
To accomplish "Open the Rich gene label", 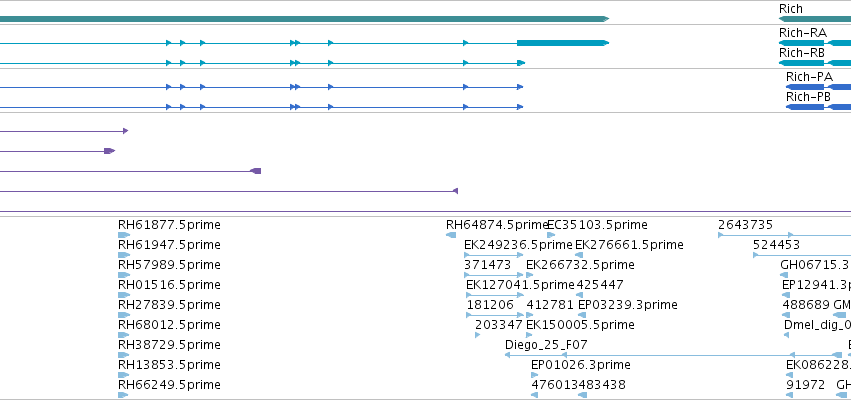I will coord(790,9).
